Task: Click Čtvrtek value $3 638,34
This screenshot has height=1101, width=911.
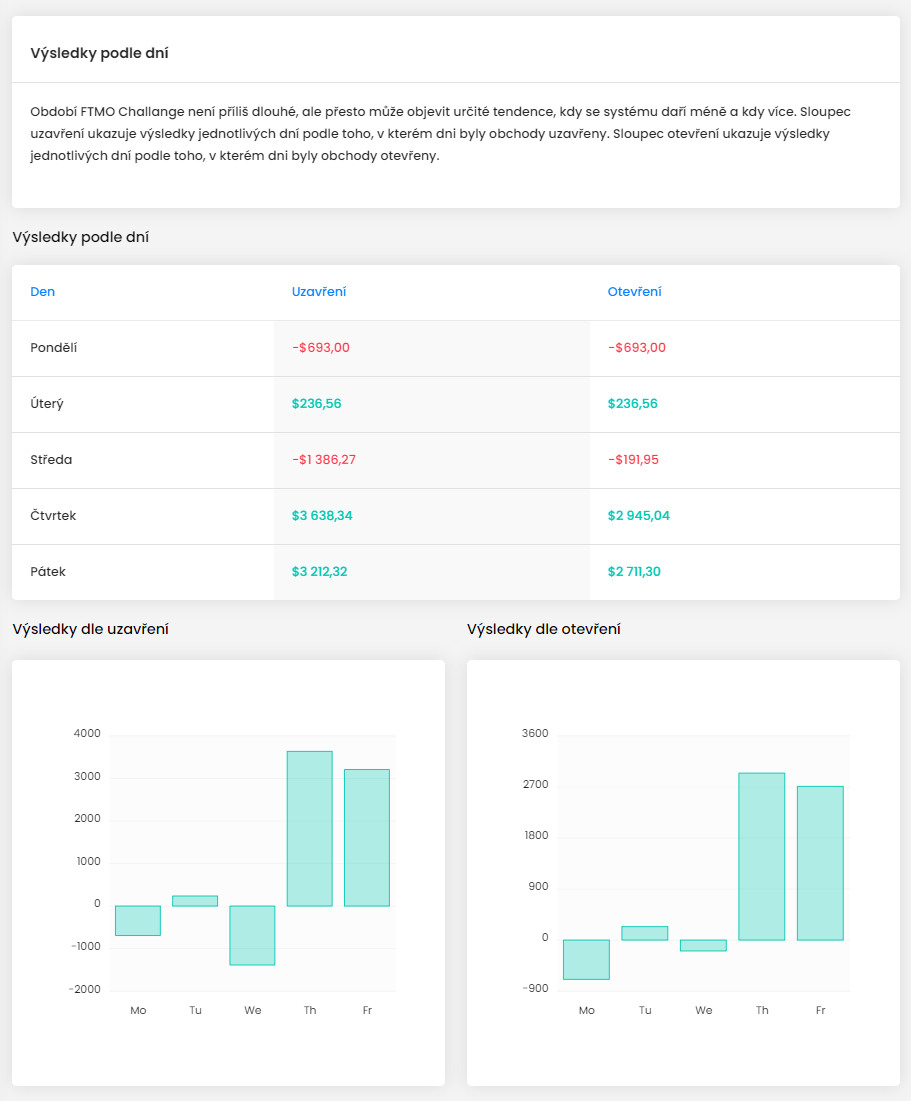Action: 322,515
